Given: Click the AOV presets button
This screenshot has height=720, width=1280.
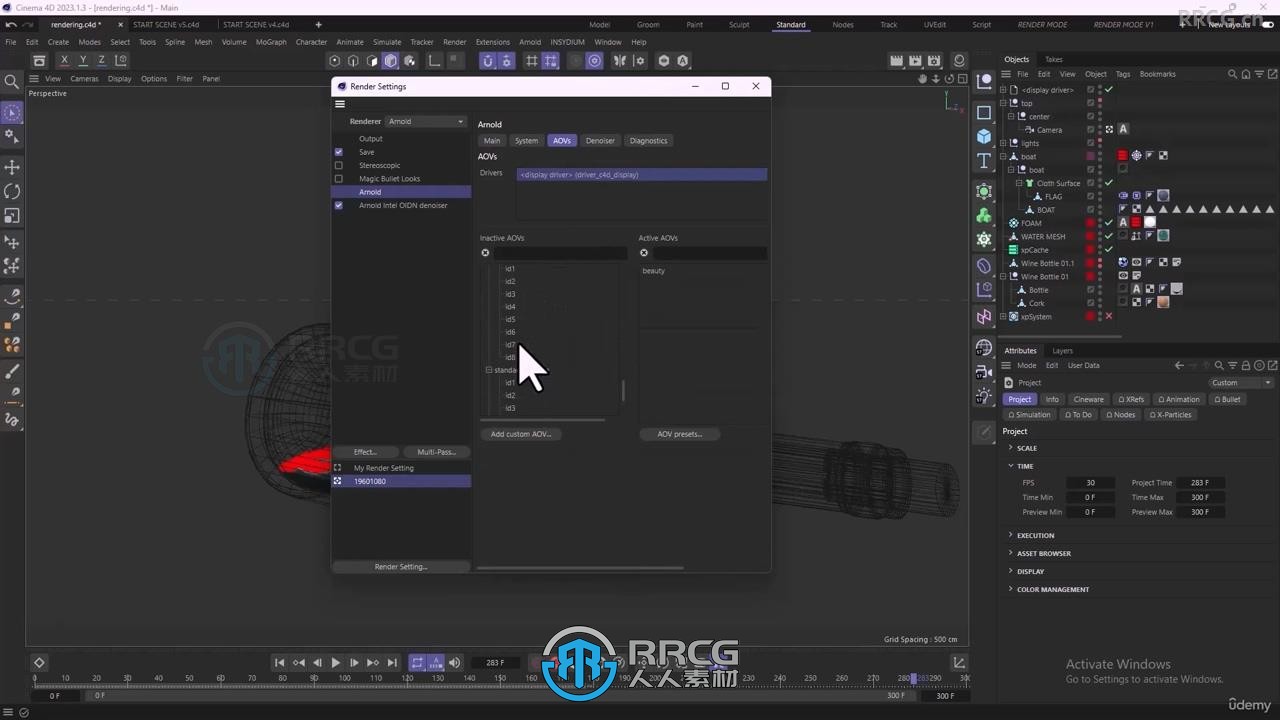Looking at the screenshot, I should click(x=680, y=434).
